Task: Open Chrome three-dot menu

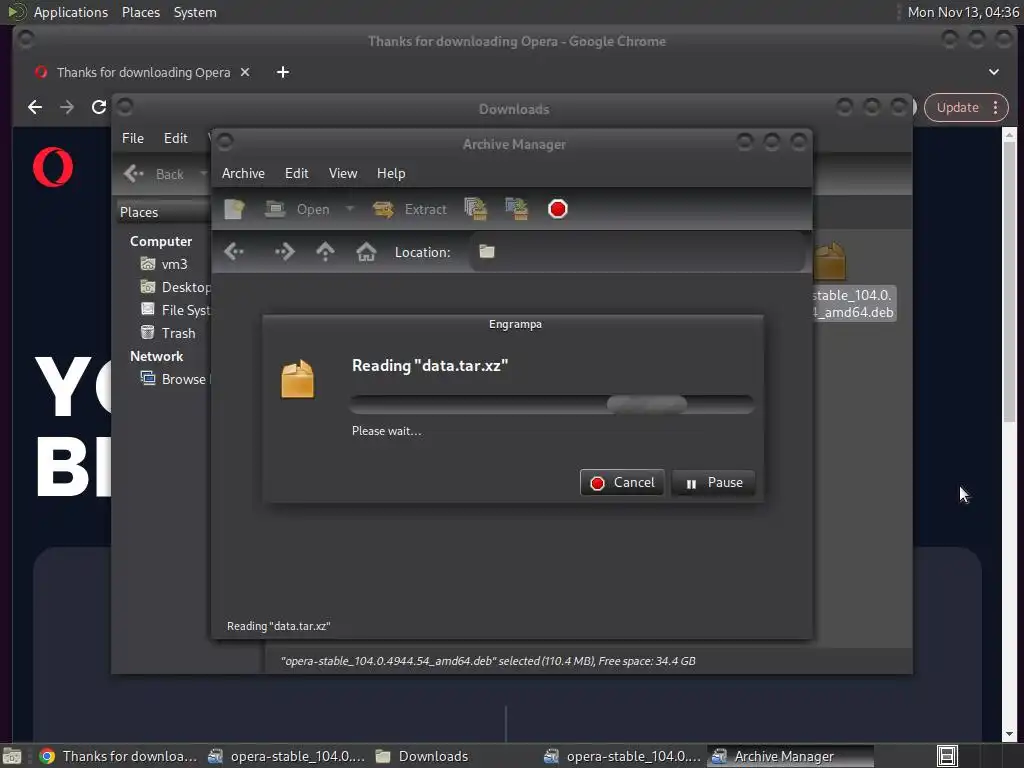Action: pos(995,107)
